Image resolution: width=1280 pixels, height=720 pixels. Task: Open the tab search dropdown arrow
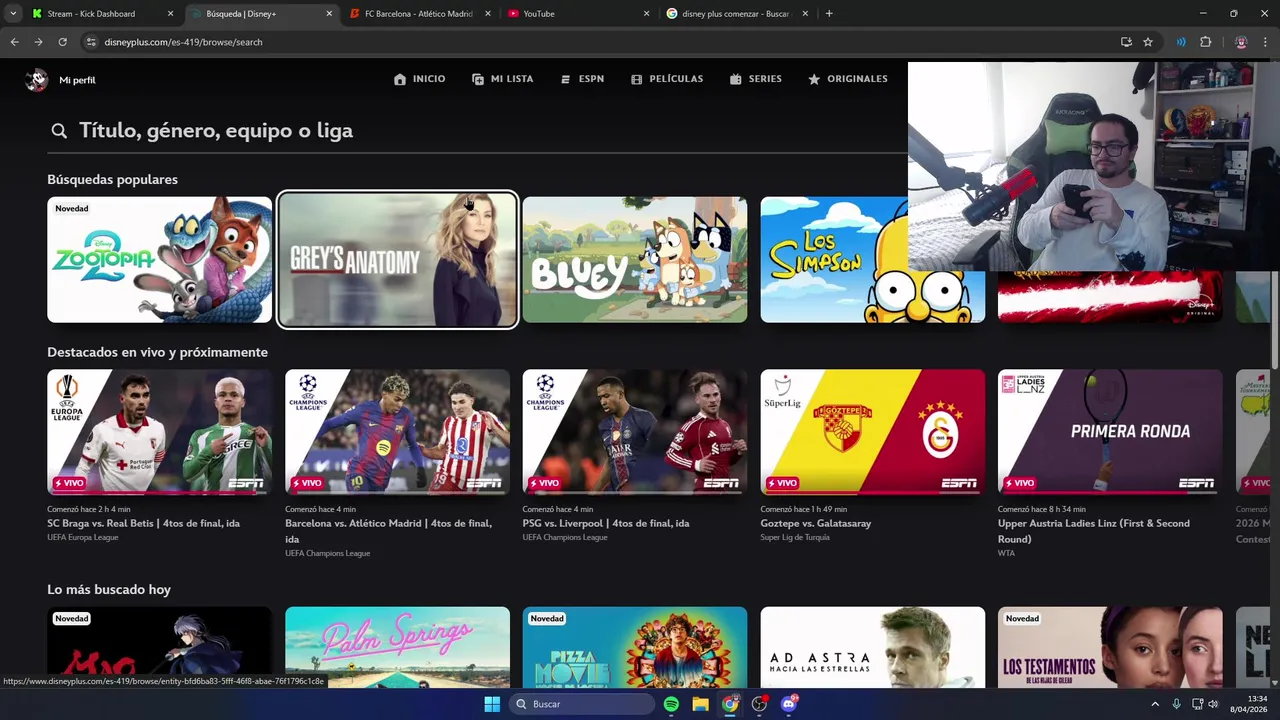coord(13,14)
